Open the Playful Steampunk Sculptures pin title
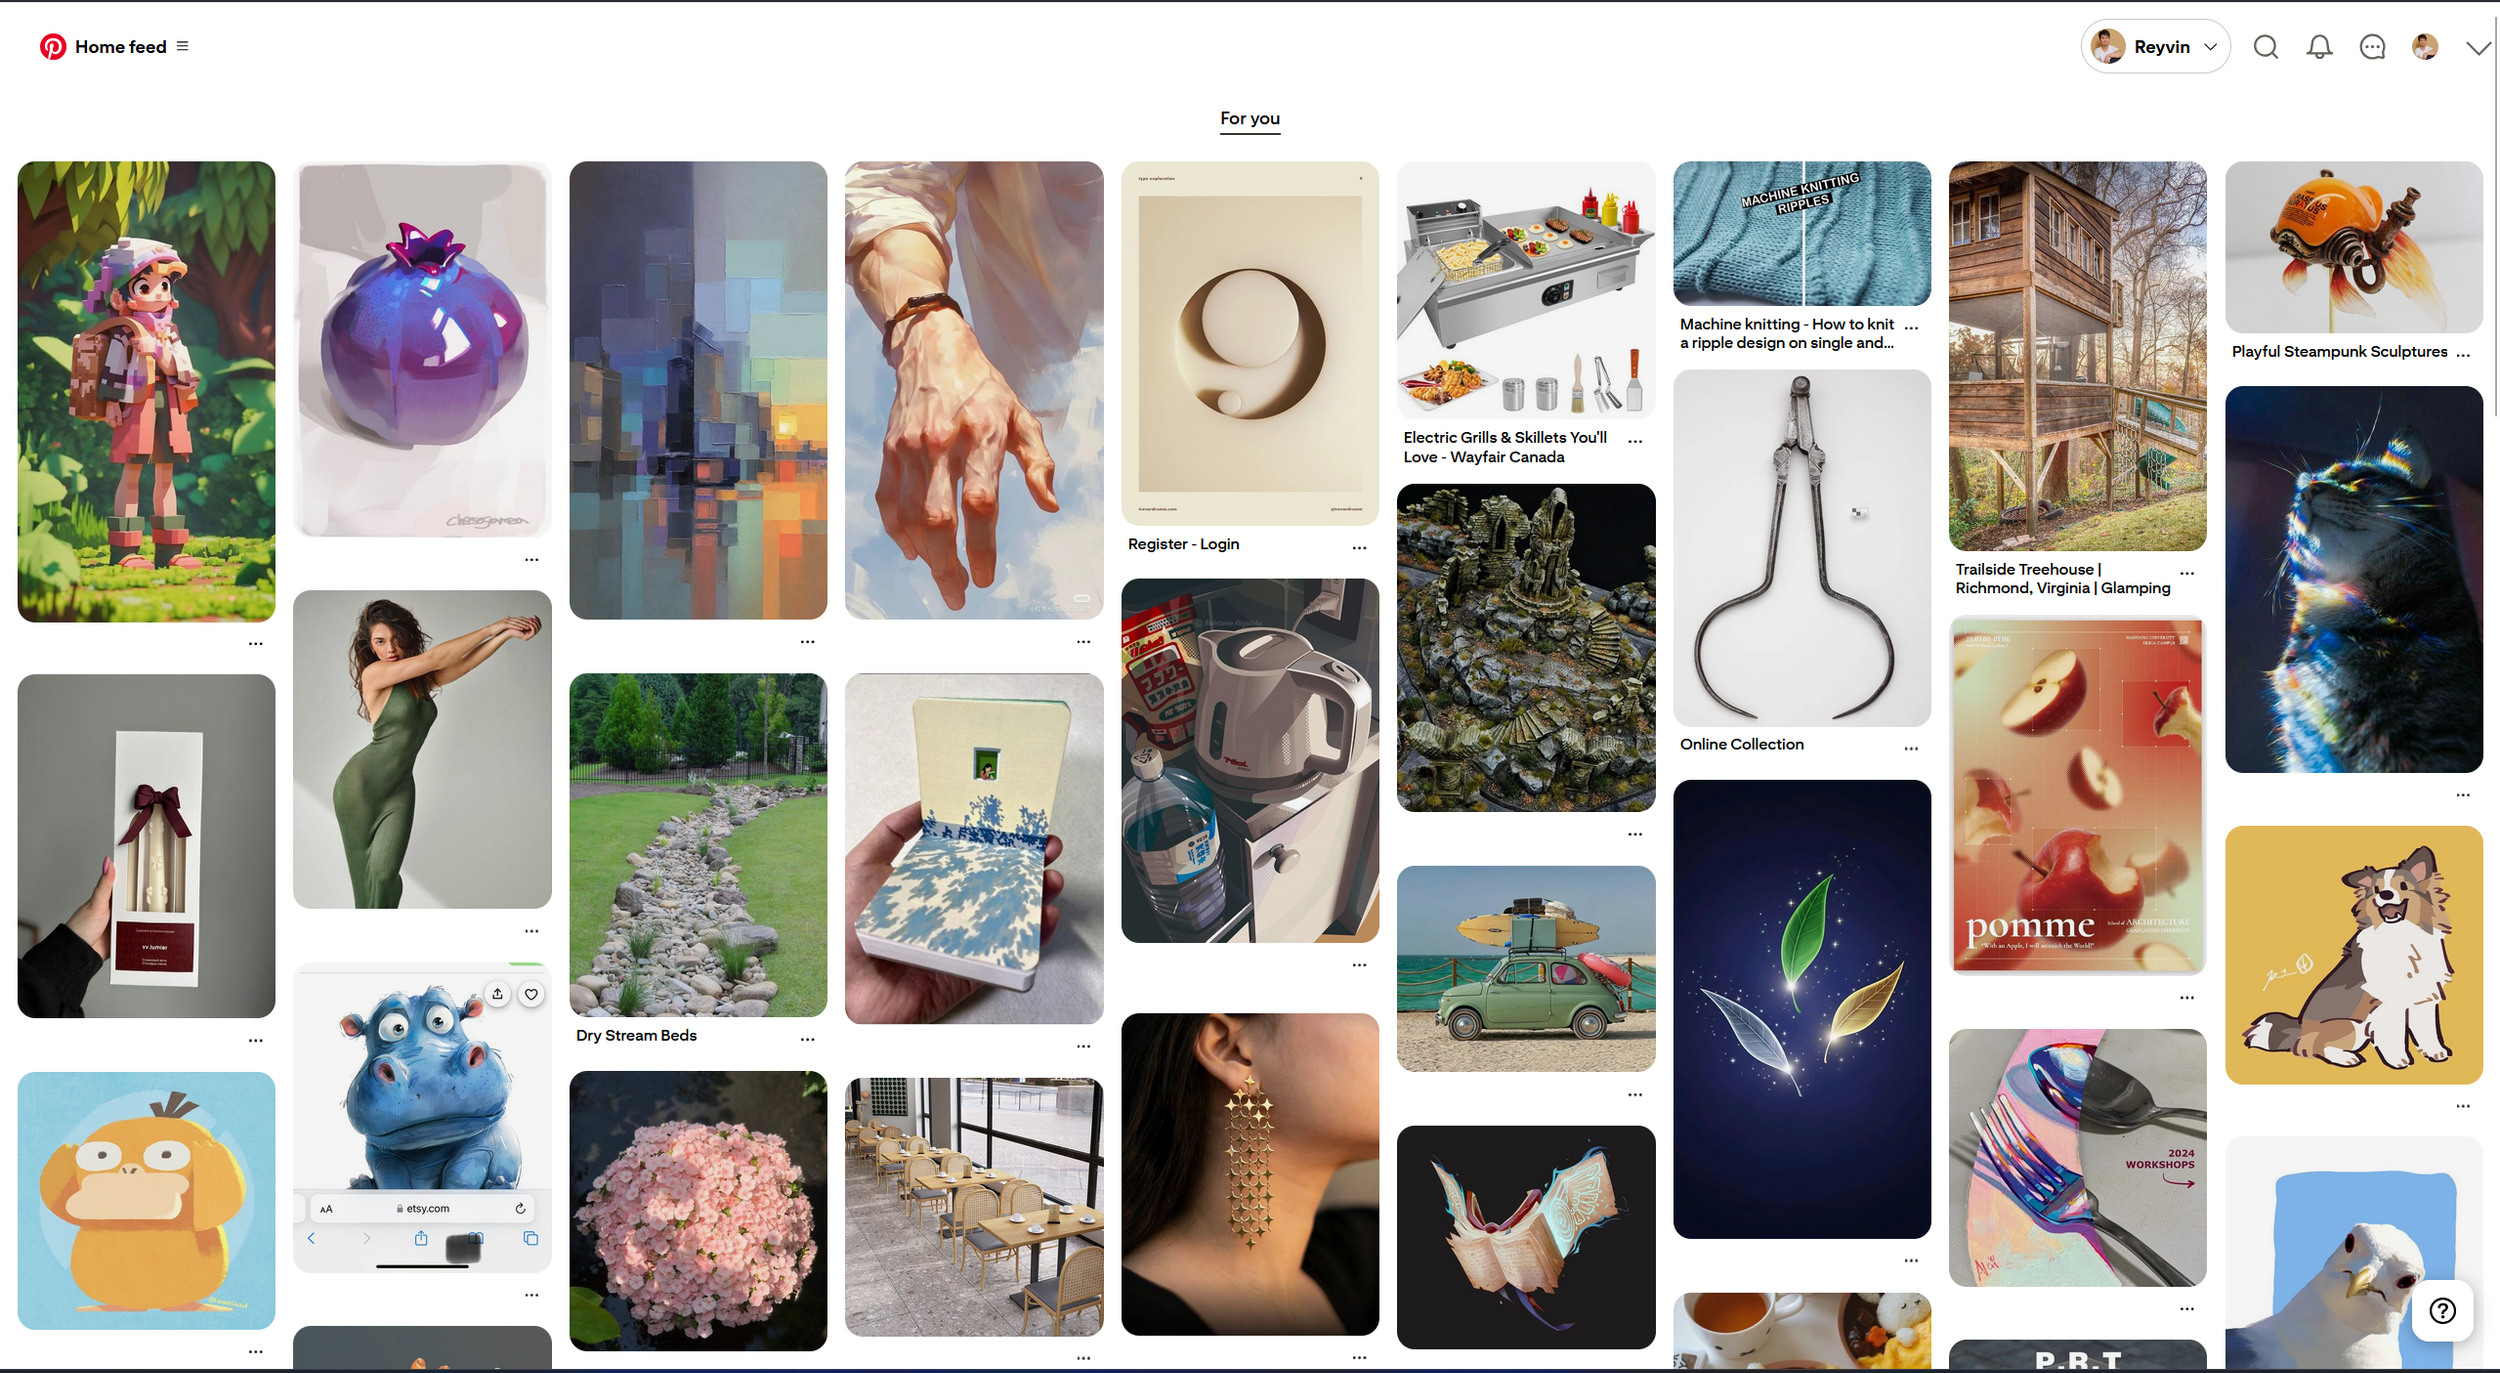This screenshot has height=1373, width=2500. [x=2339, y=352]
